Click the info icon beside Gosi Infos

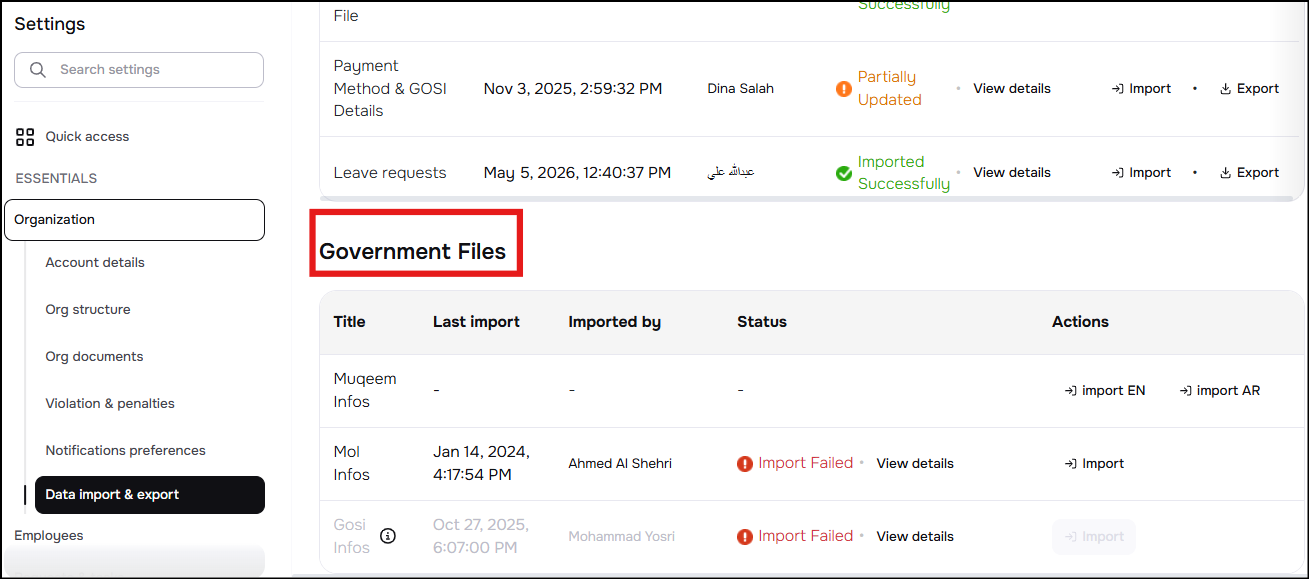(x=388, y=536)
